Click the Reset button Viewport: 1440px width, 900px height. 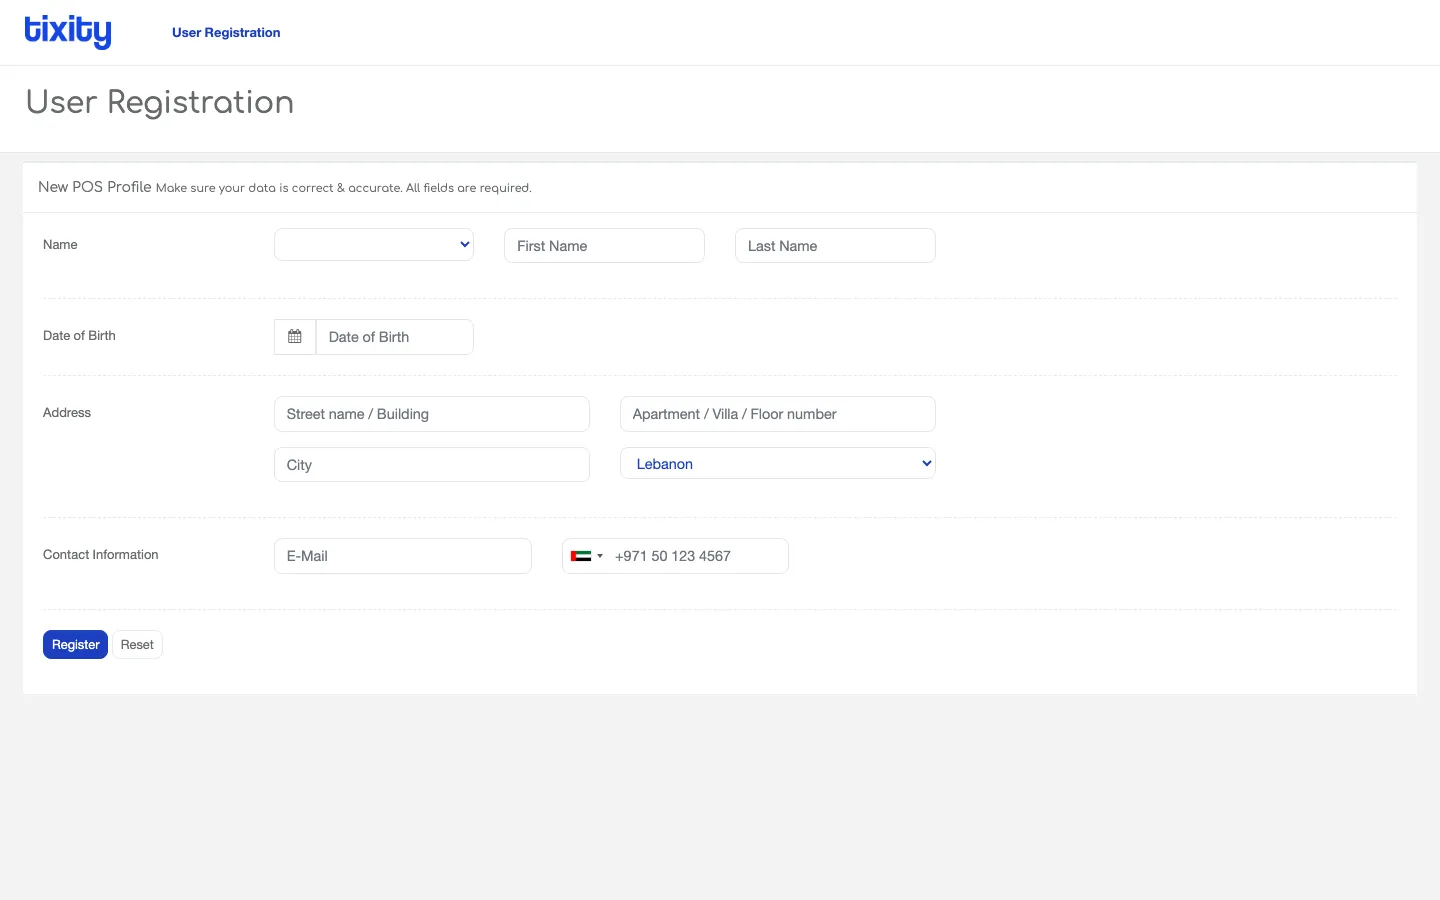coord(137,645)
